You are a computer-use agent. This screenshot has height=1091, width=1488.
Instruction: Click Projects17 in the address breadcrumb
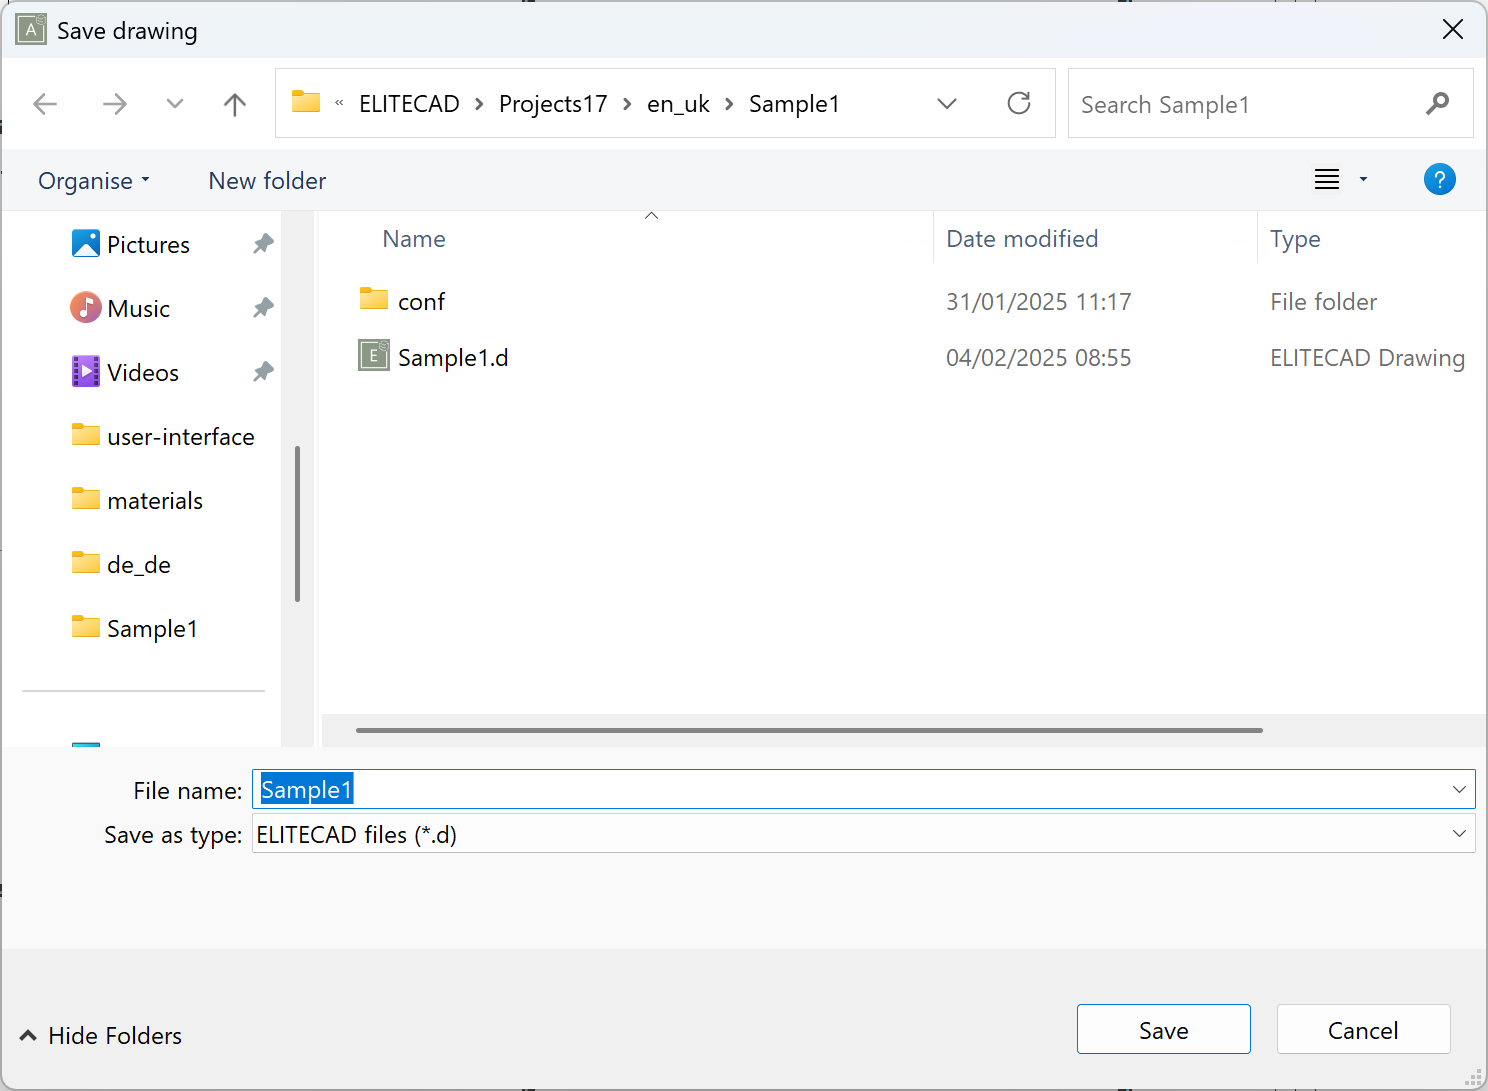coord(553,104)
